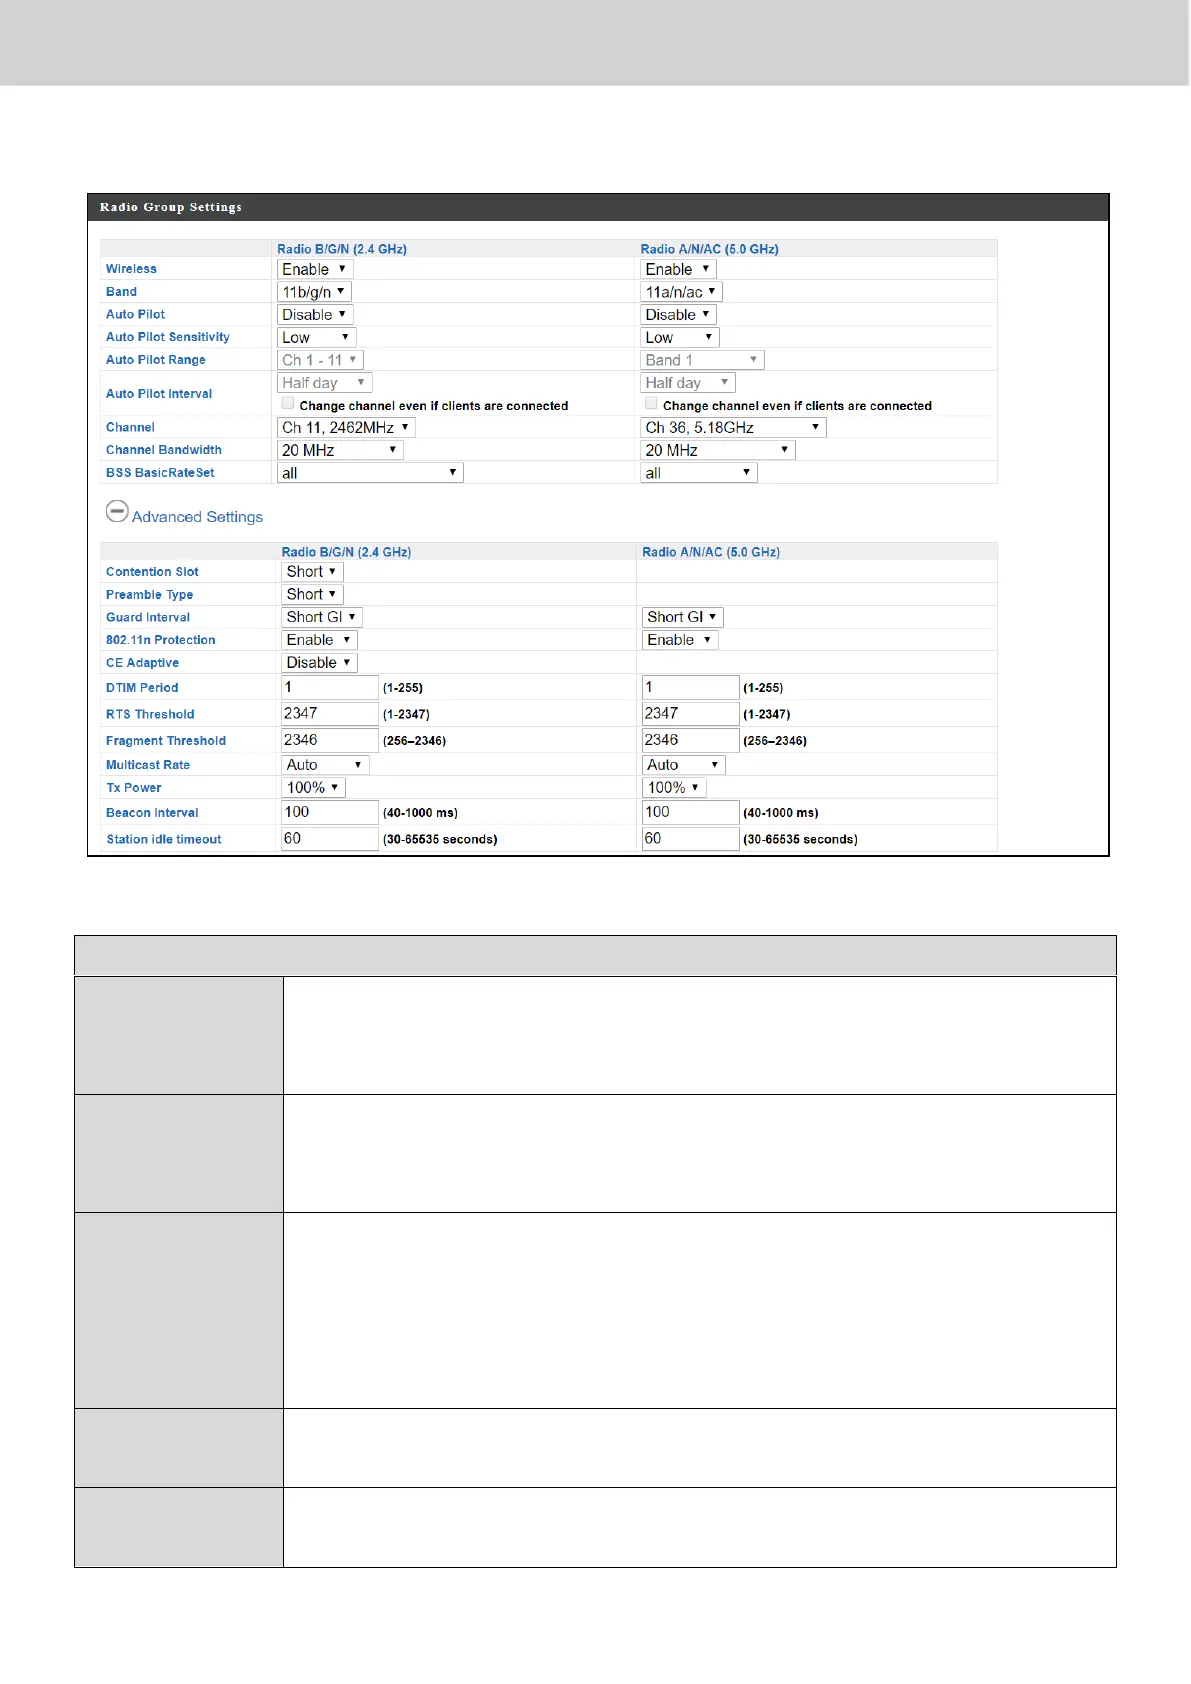Check 5.0 GHz change channel even if clients connected
This screenshot has width=1191, height=1684.
coord(651,403)
